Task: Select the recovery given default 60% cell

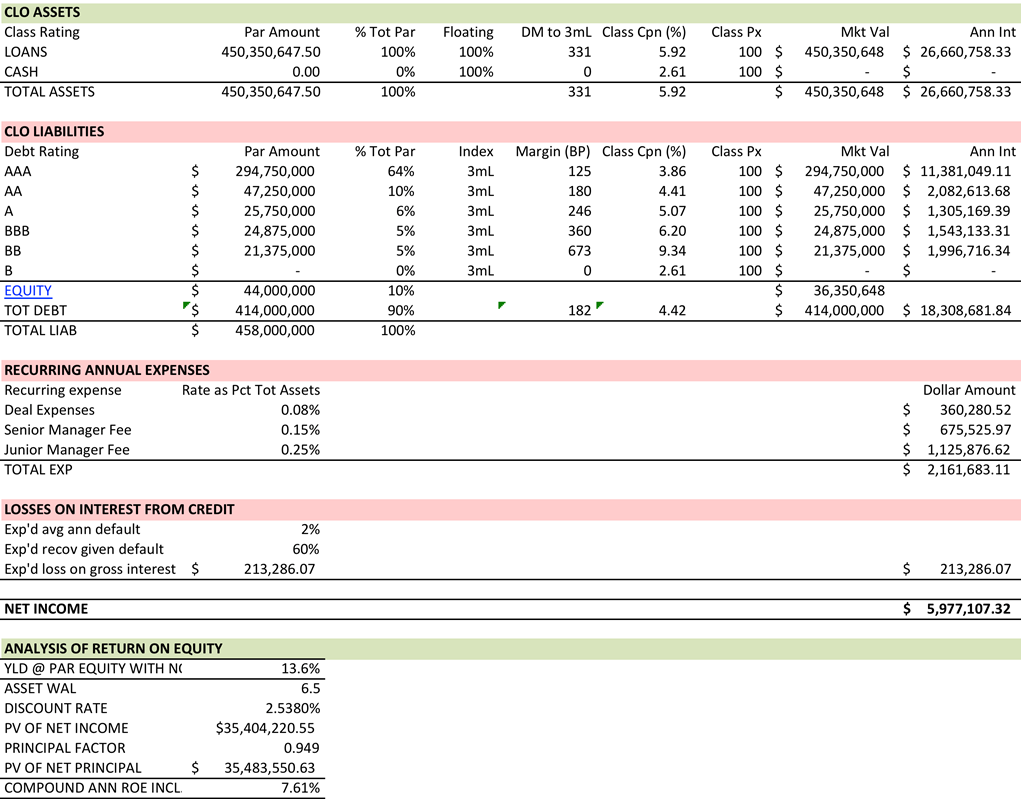Action: [x=305, y=549]
